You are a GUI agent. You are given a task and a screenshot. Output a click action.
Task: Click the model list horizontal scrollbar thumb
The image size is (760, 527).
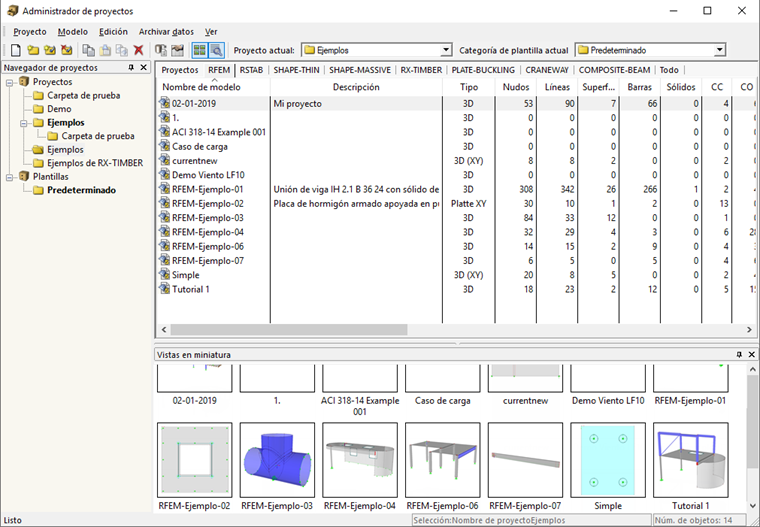(289, 330)
